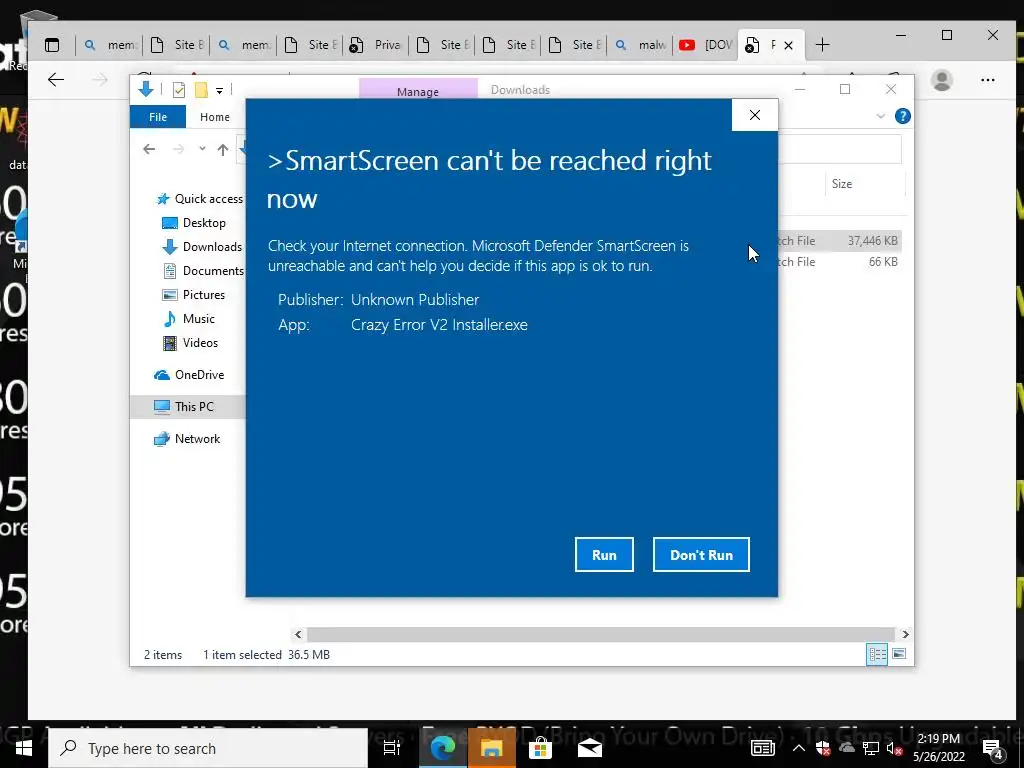Select Pictures in navigation pane
The image size is (1024, 768).
(x=193, y=295)
